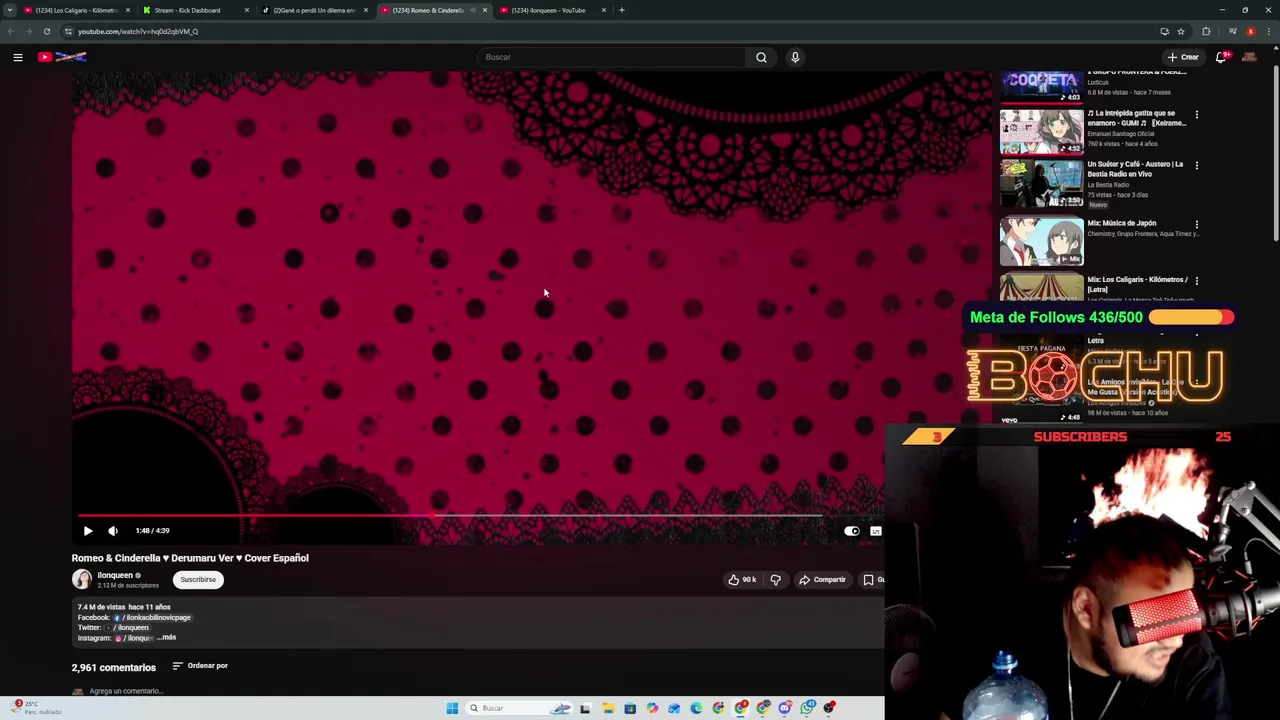The height and width of the screenshot is (720, 1280).
Task: Open the Chrome three-dot menu
Action: point(1270,31)
